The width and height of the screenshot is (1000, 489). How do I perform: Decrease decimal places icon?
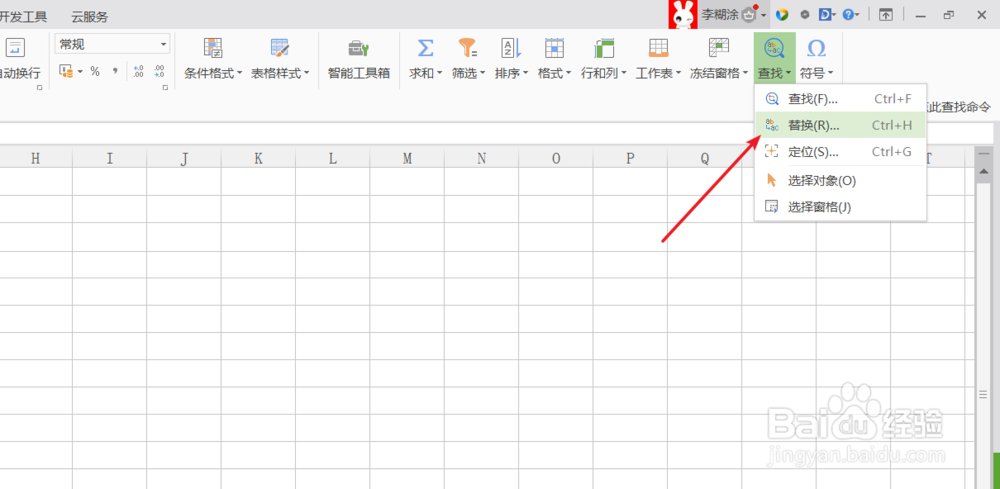click(x=159, y=71)
